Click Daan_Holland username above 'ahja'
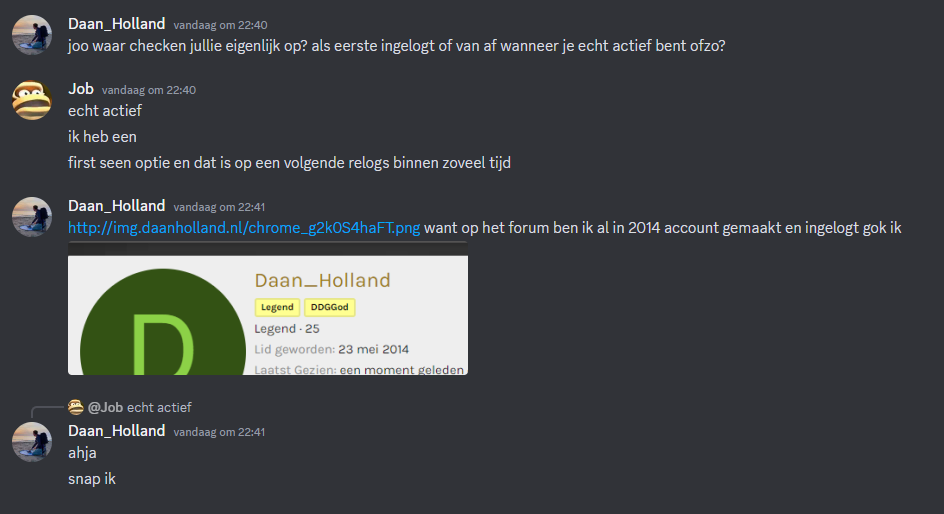The width and height of the screenshot is (944, 514). [117, 431]
